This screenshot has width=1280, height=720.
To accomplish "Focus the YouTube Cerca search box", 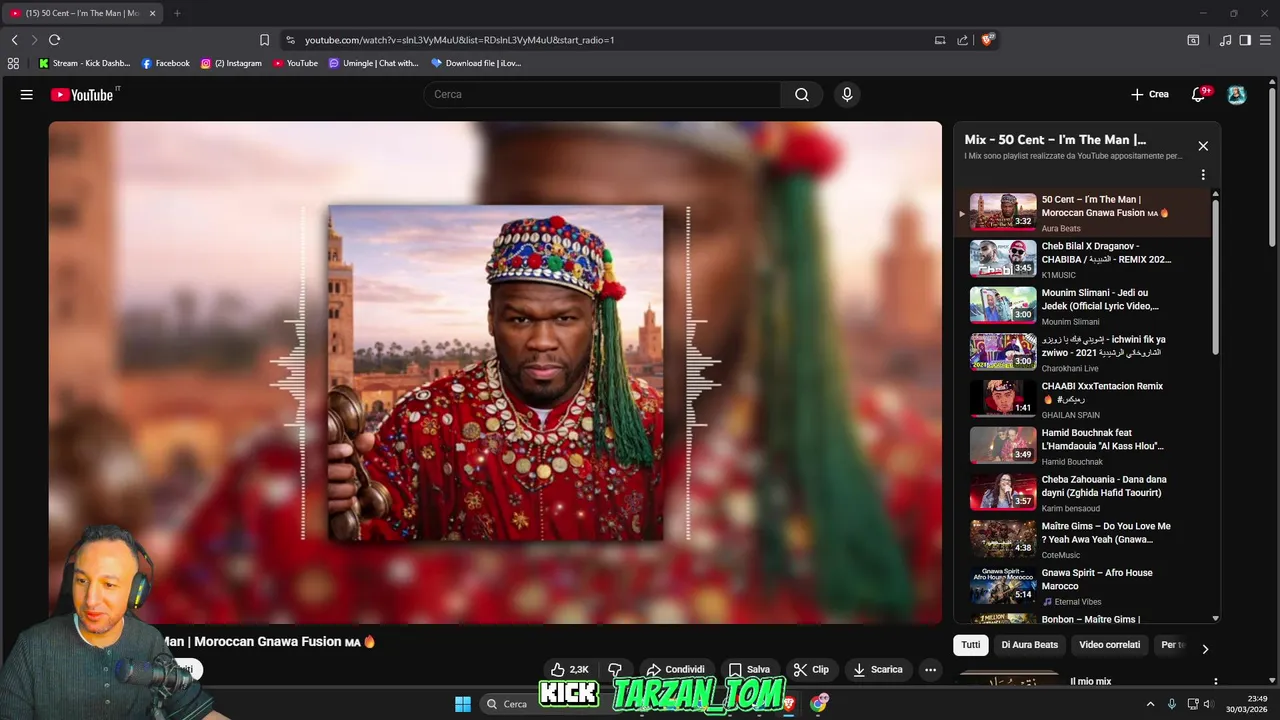I will (x=602, y=95).
